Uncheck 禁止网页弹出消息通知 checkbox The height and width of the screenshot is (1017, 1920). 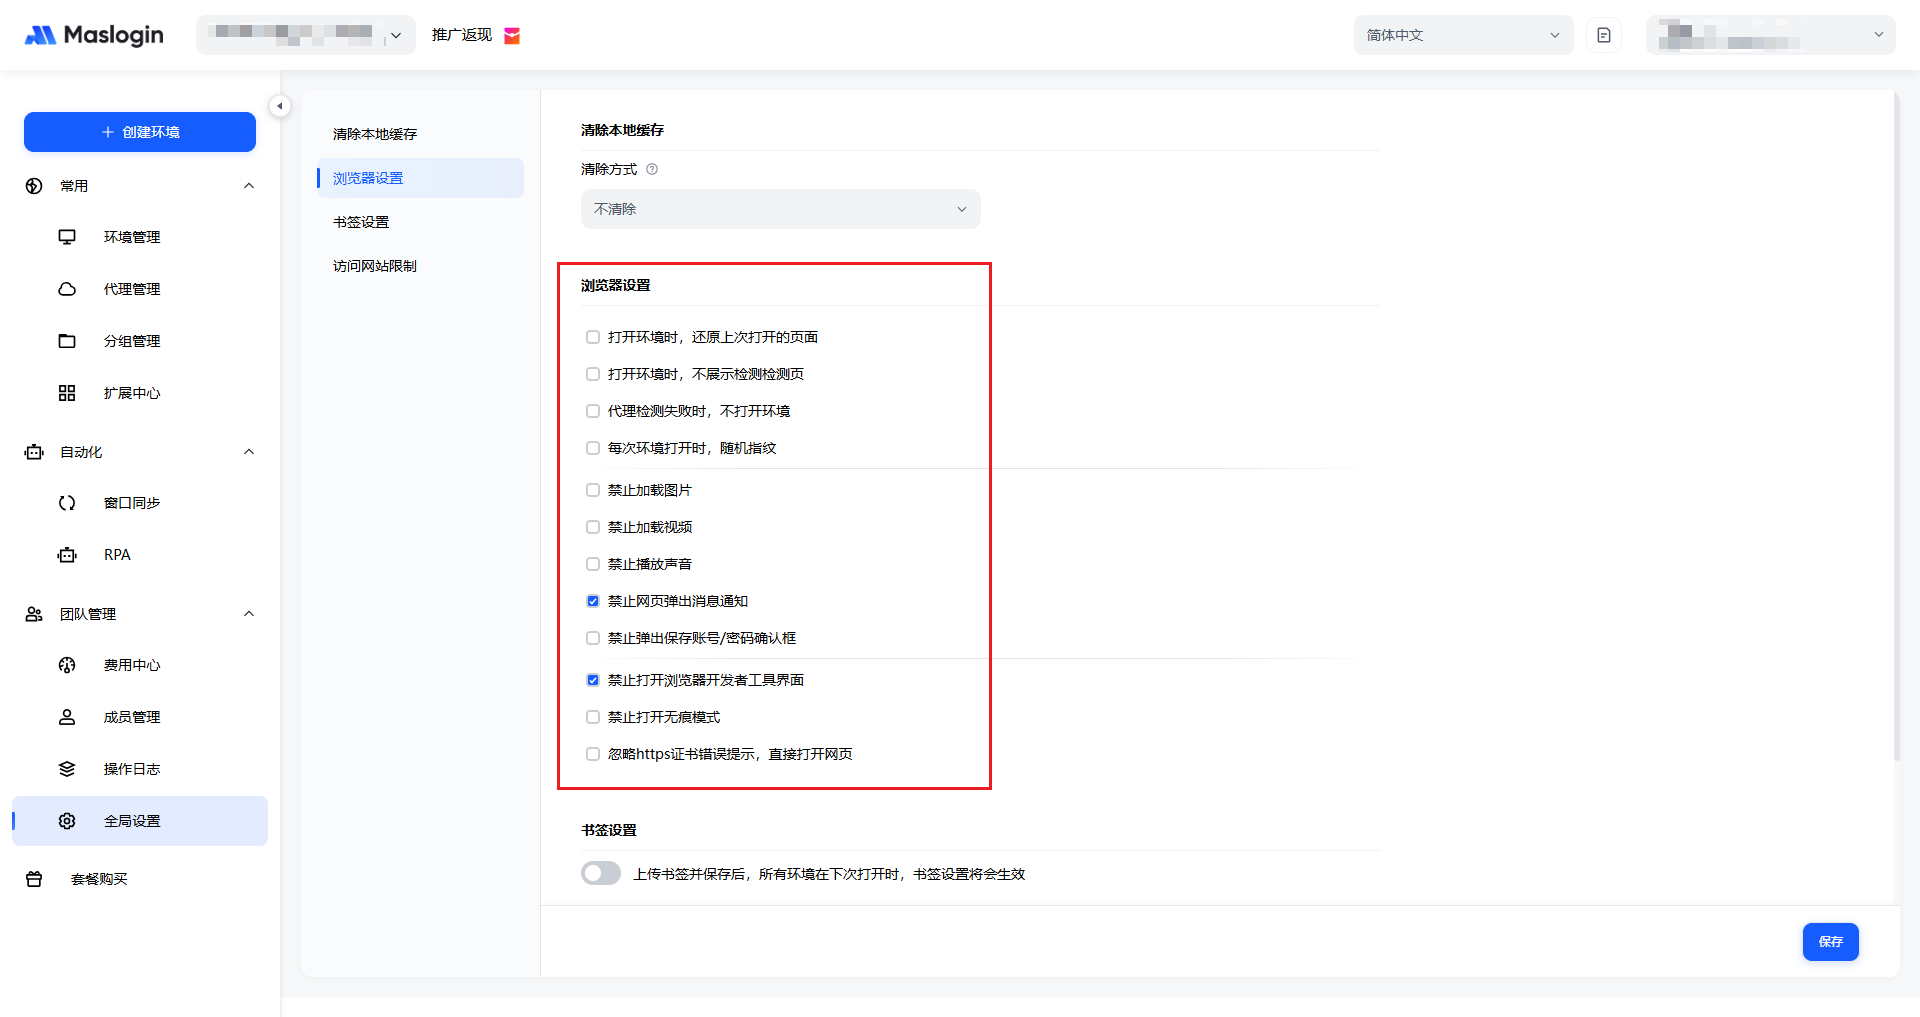[593, 601]
